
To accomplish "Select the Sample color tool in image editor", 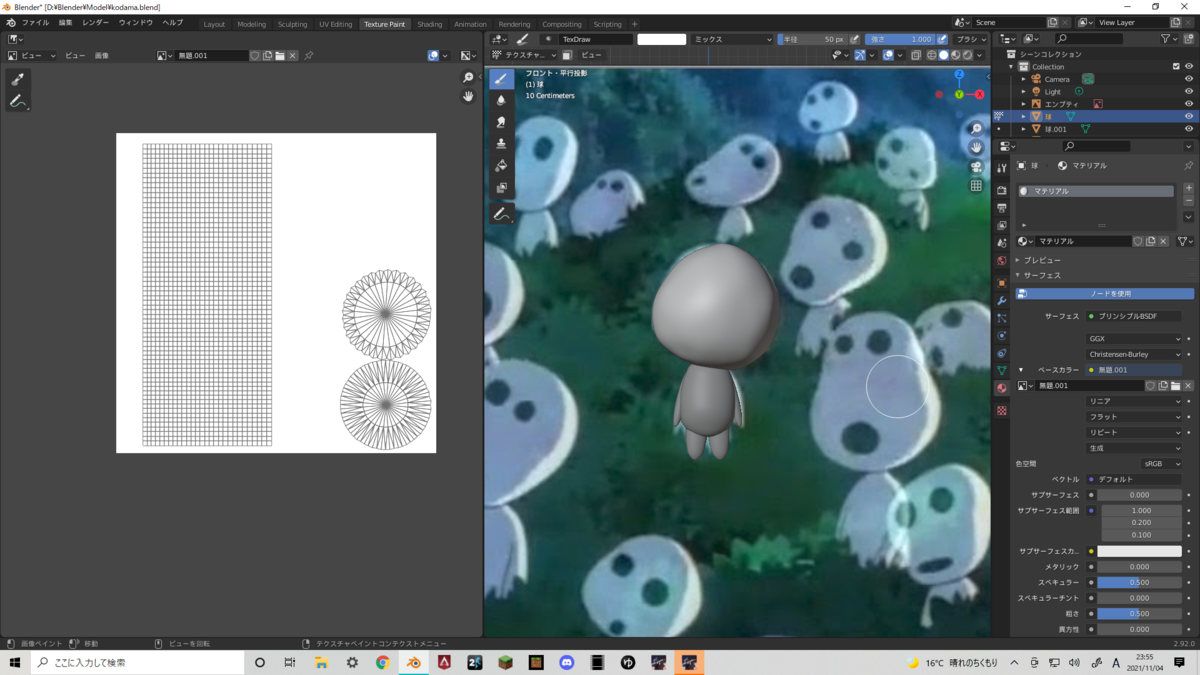I will point(17,80).
